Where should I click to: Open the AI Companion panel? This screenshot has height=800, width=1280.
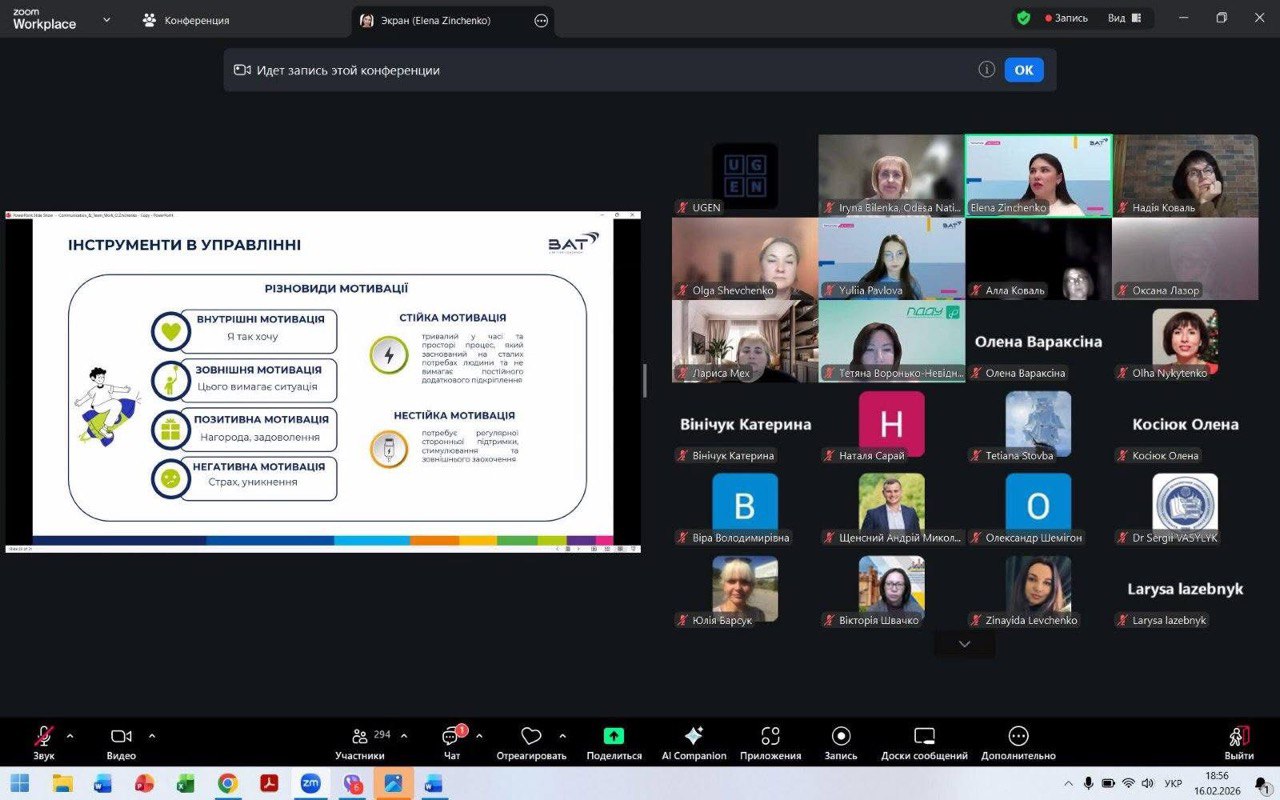pos(693,737)
